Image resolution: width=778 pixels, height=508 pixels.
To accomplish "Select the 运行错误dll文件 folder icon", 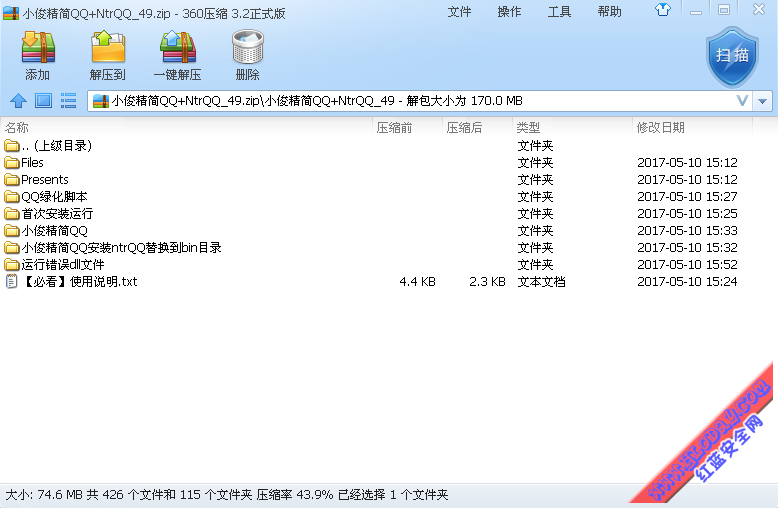I will point(11,264).
